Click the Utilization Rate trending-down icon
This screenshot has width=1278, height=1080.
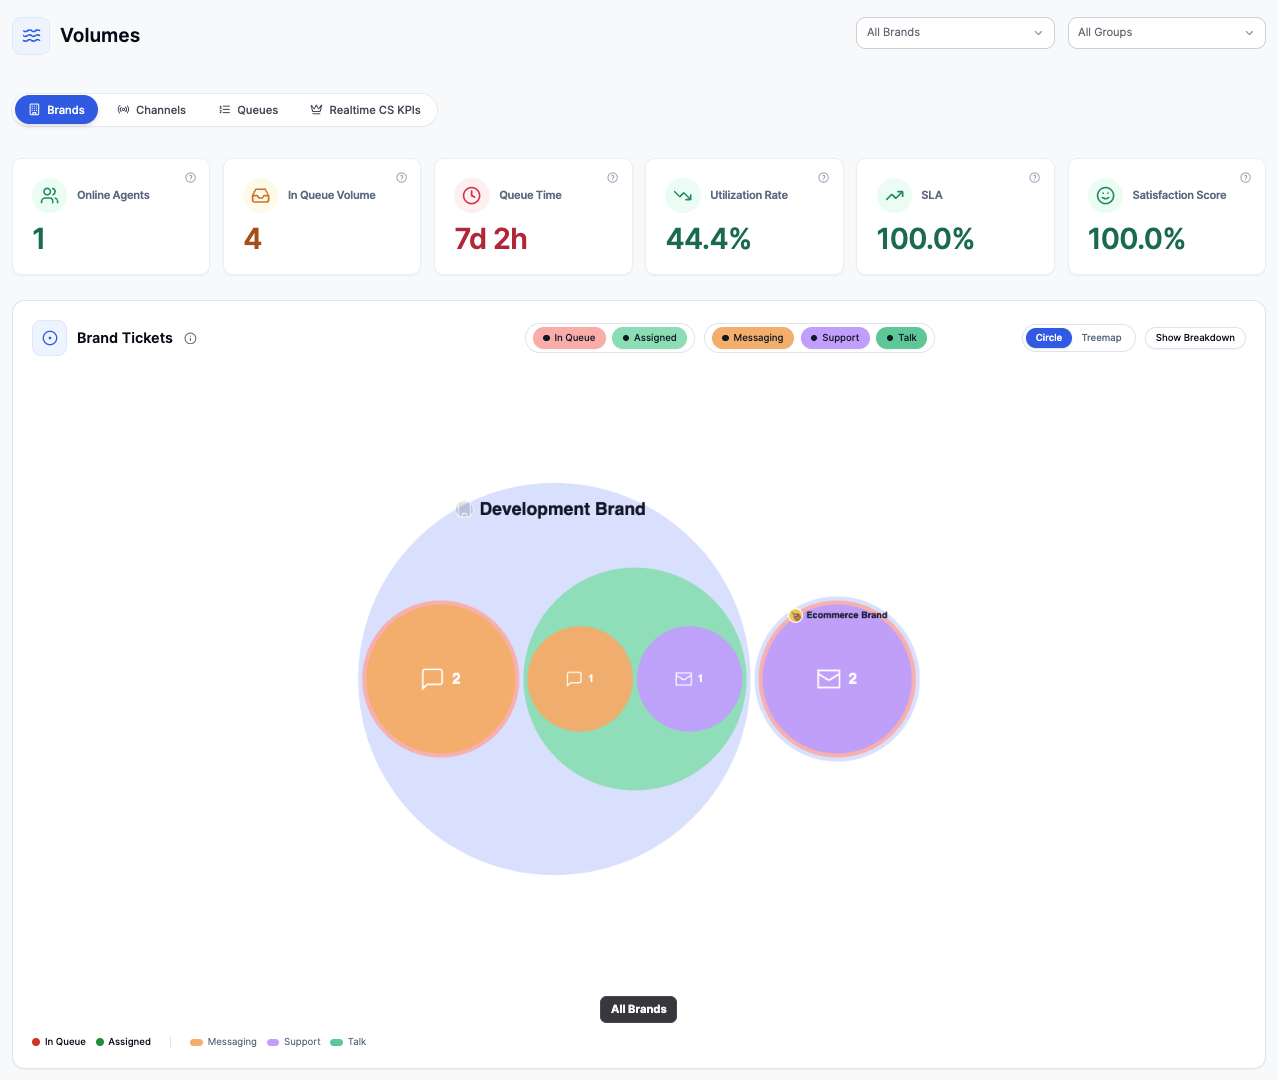point(682,195)
